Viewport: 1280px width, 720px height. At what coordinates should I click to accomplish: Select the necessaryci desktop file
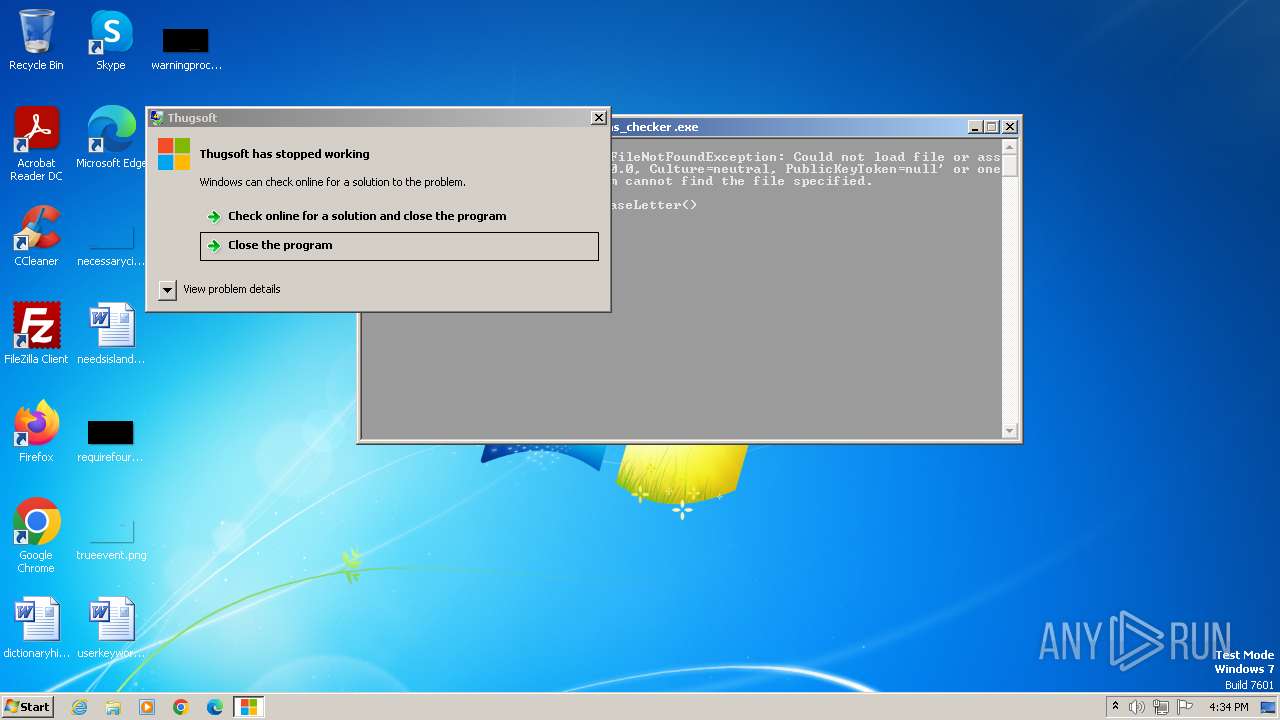(111, 245)
